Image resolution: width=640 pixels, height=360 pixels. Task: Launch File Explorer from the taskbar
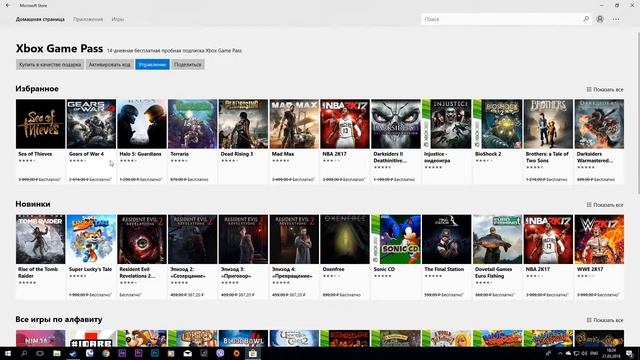pos(57,353)
